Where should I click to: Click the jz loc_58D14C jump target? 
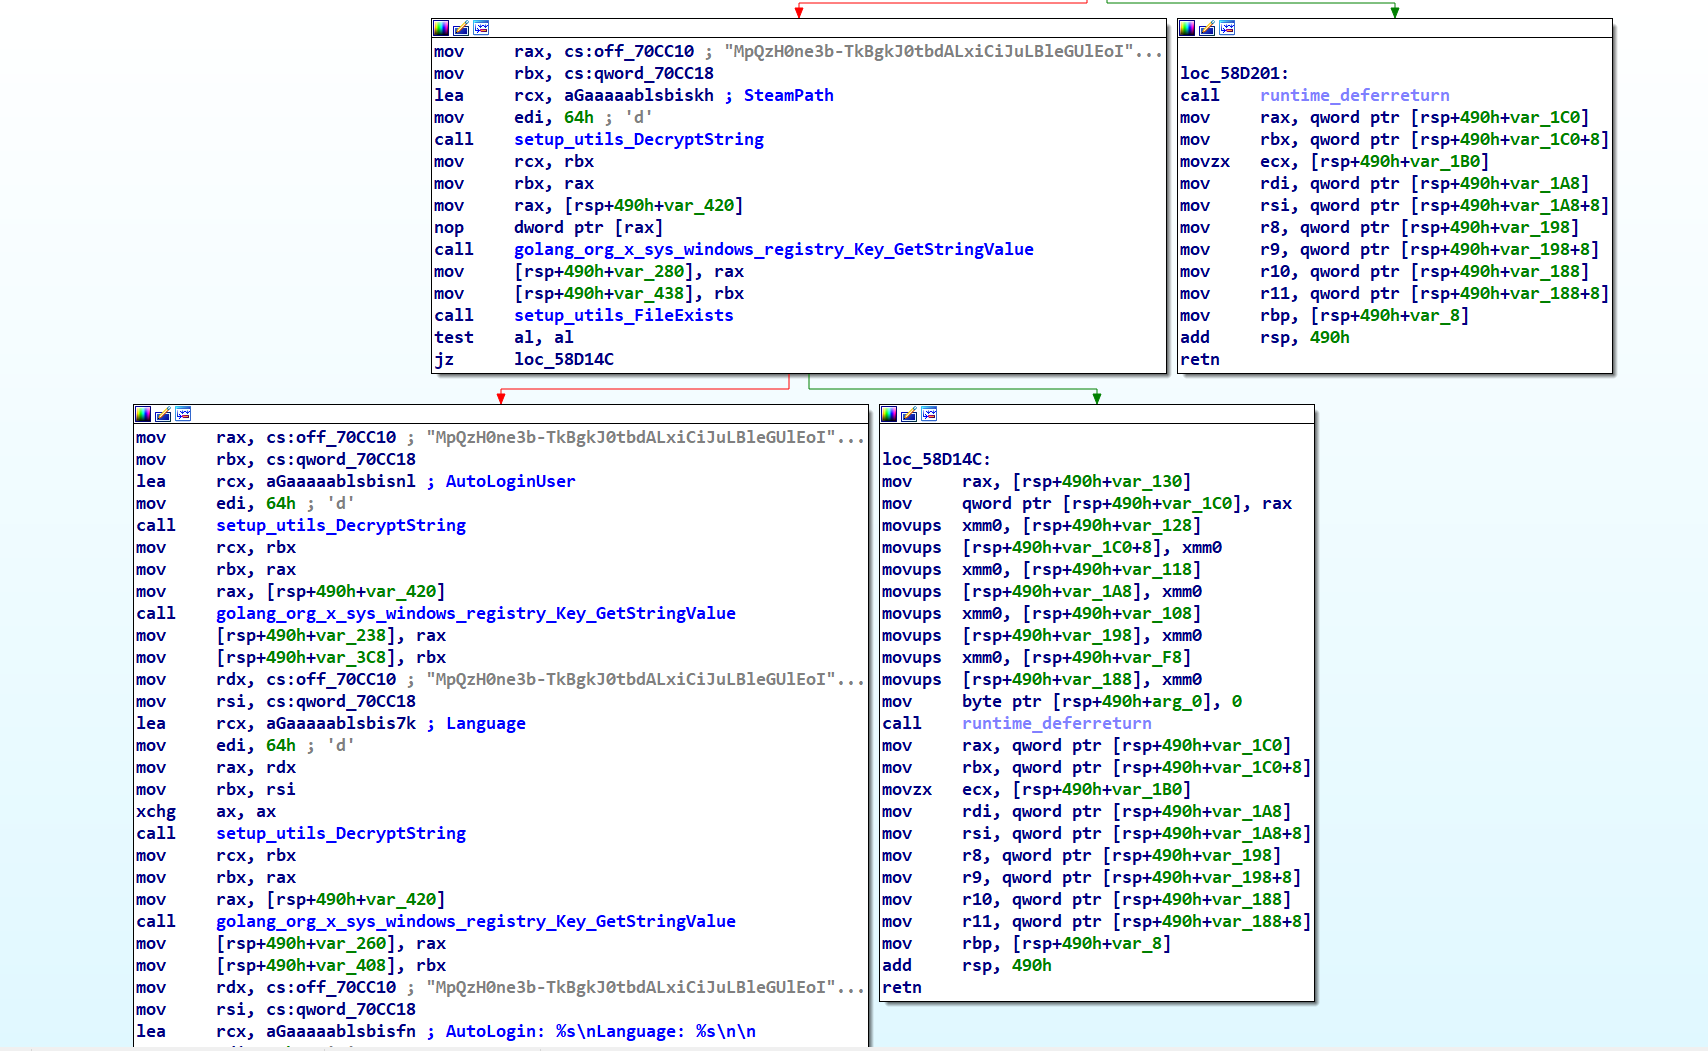[x=563, y=360]
